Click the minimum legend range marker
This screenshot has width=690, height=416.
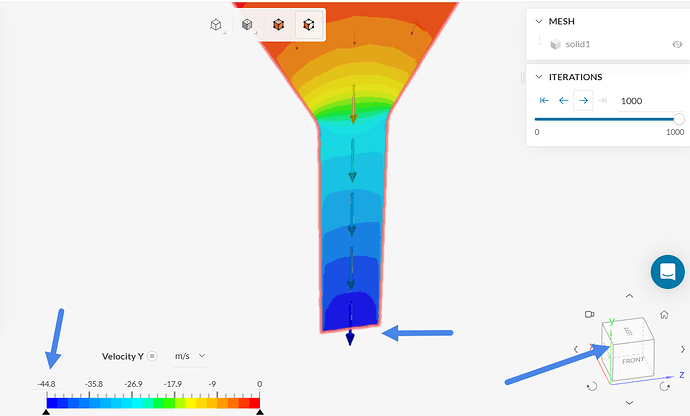coord(46,412)
